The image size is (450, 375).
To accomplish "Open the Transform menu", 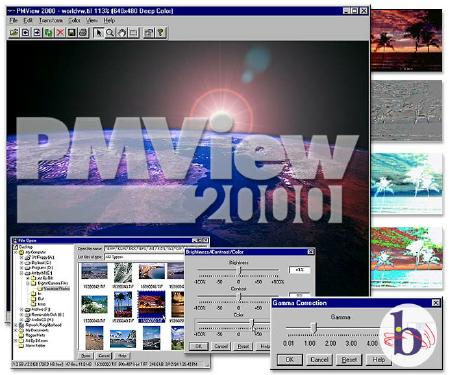I will [x=51, y=20].
